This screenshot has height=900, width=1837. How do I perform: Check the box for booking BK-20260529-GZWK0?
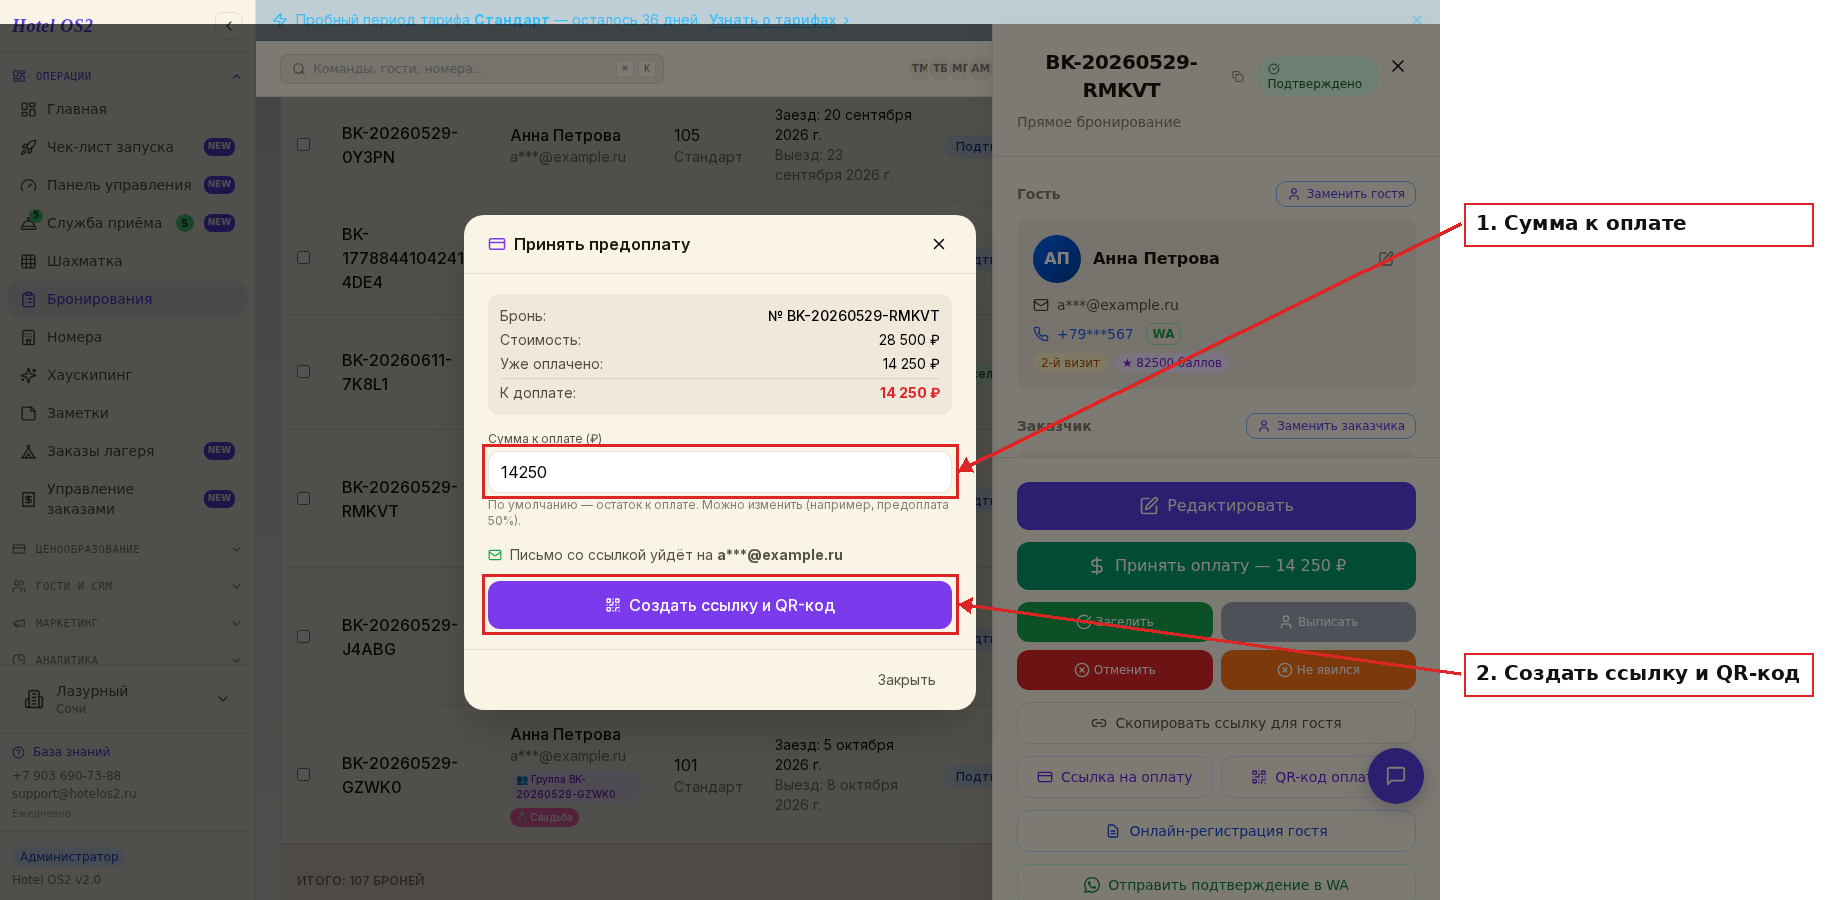pos(303,775)
